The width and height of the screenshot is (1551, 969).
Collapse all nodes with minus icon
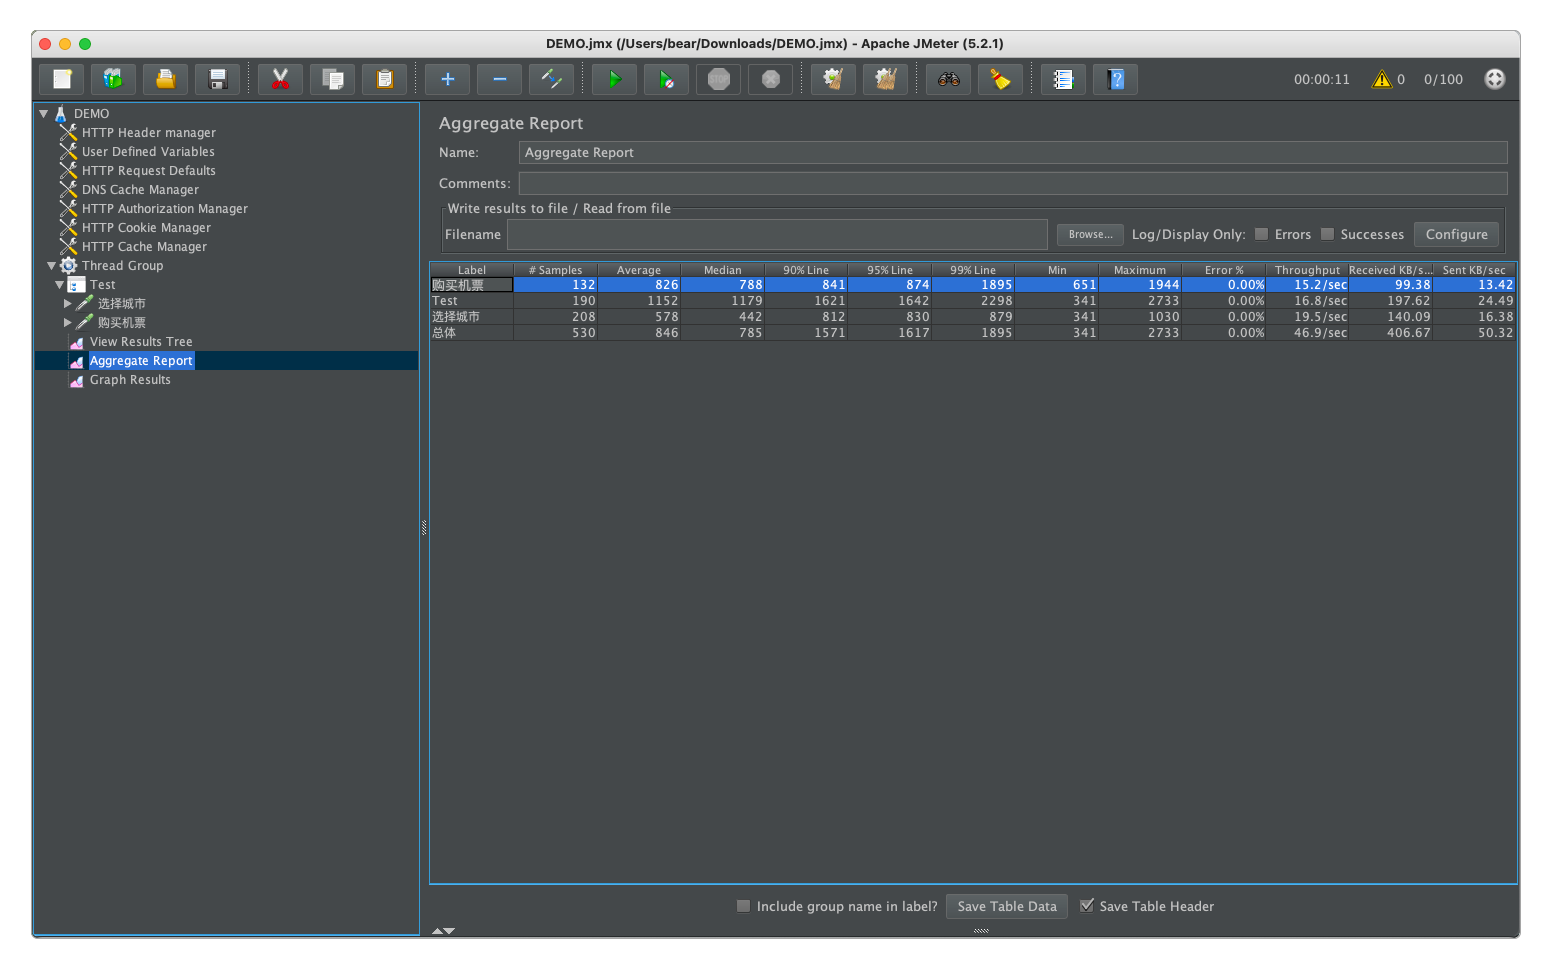[500, 79]
